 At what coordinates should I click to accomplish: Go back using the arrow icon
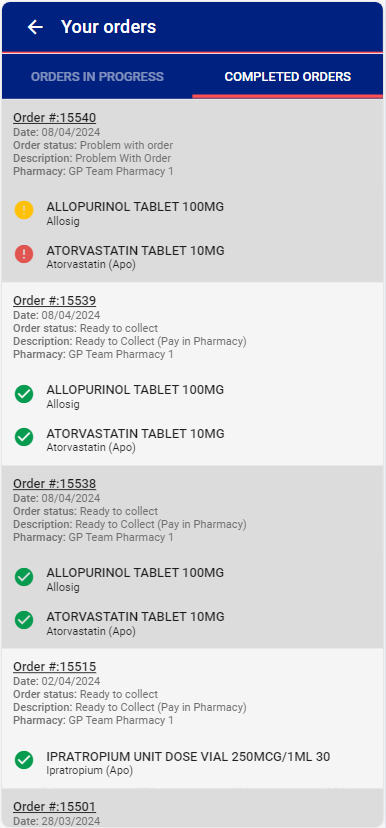[x=35, y=27]
